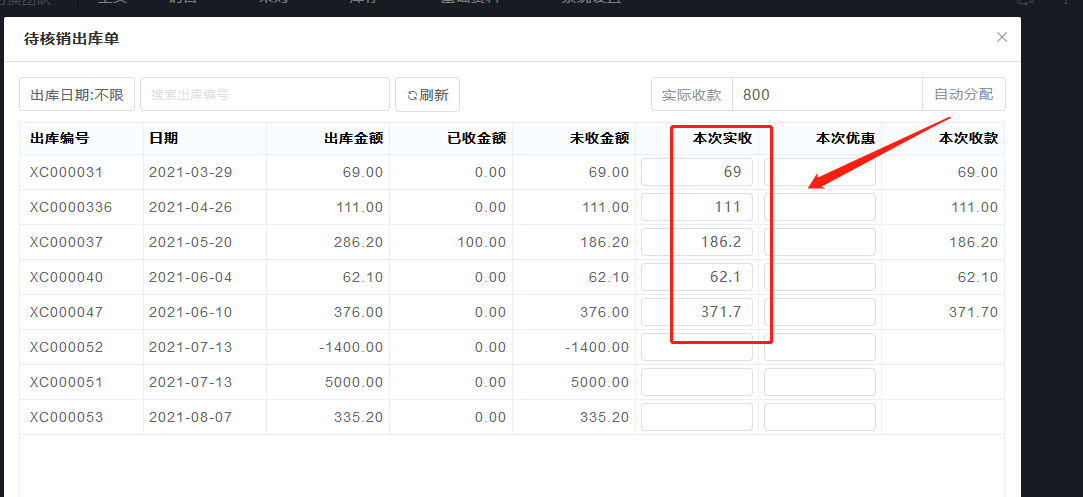Click the 未收金额 column header
1083x497 pixels.
599,139
